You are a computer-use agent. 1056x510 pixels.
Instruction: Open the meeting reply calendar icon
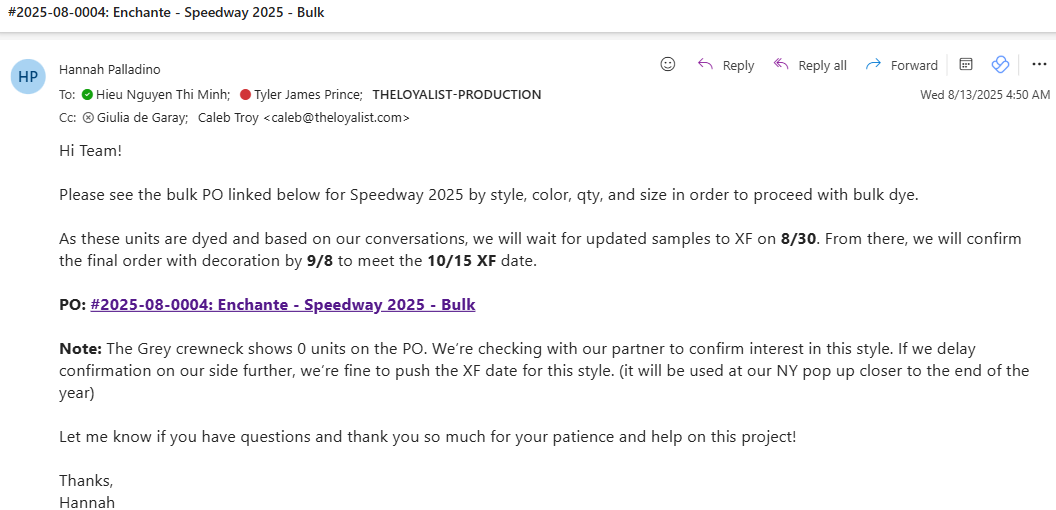pyautogui.click(x=966, y=64)
